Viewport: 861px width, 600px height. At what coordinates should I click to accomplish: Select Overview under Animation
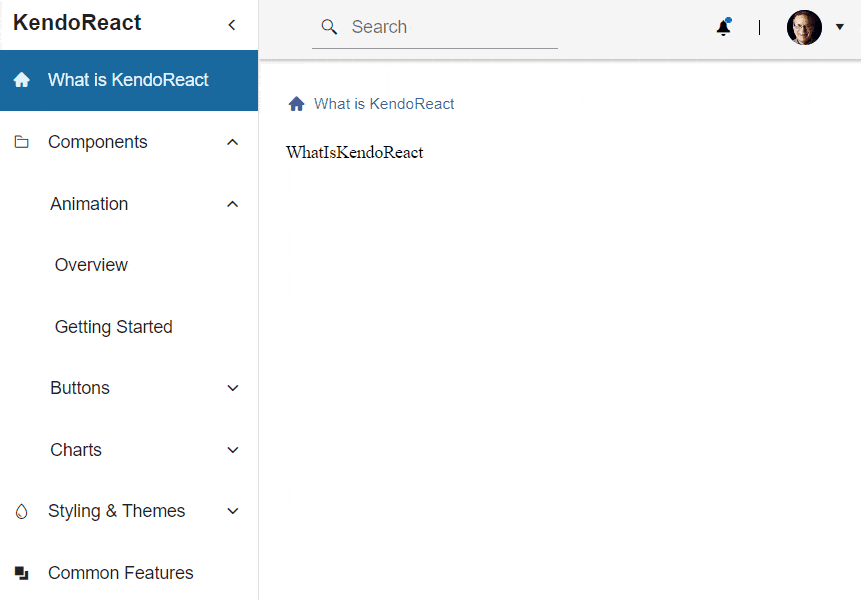pos(91,264)
